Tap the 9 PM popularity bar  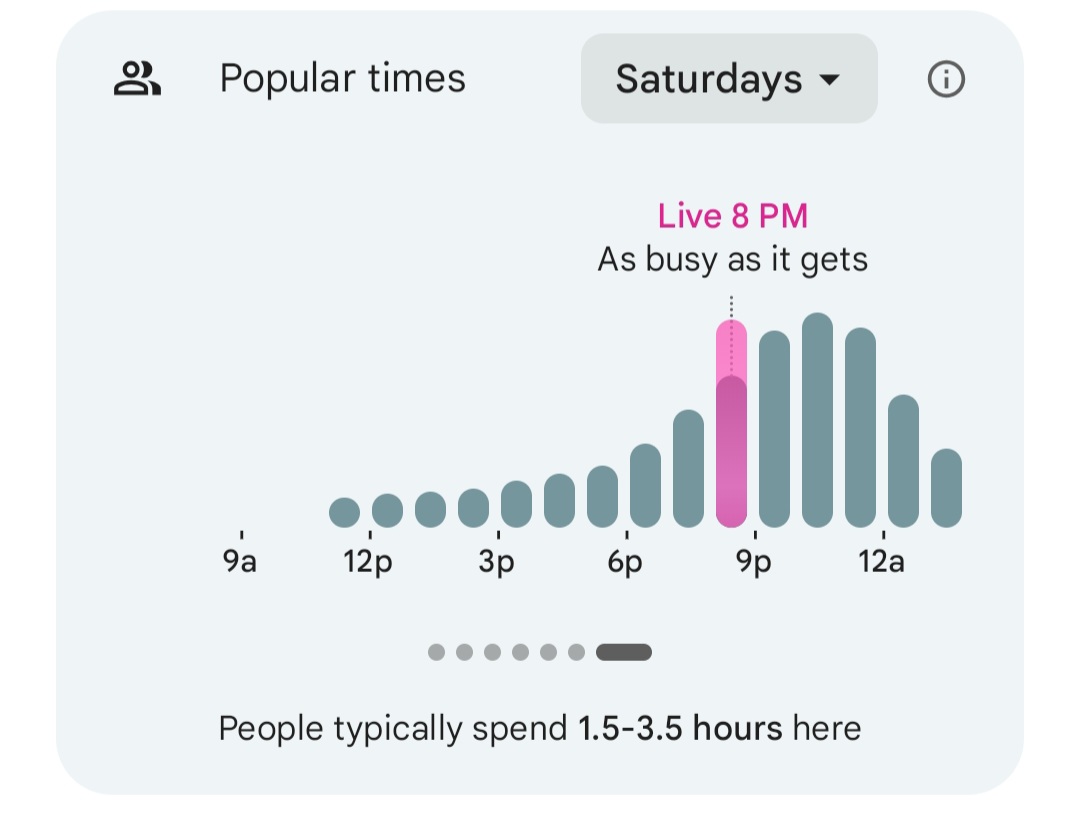coord(774,430)
